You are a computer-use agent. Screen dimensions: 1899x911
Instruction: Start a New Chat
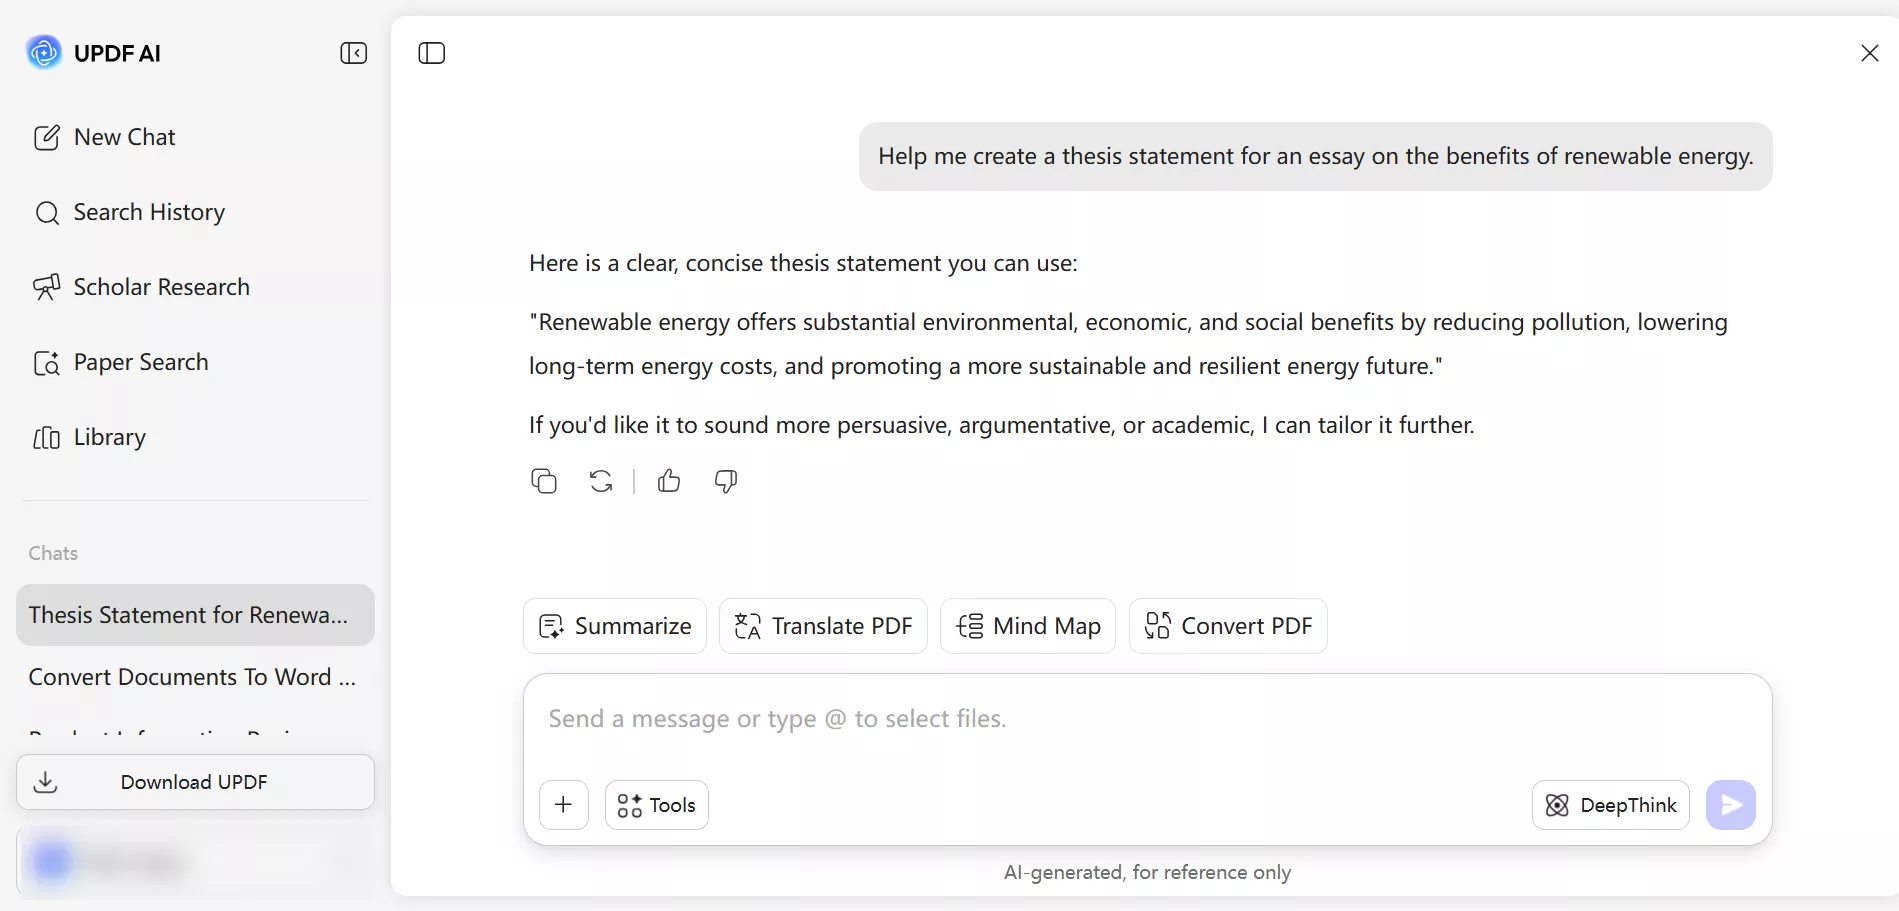point(124,137)
